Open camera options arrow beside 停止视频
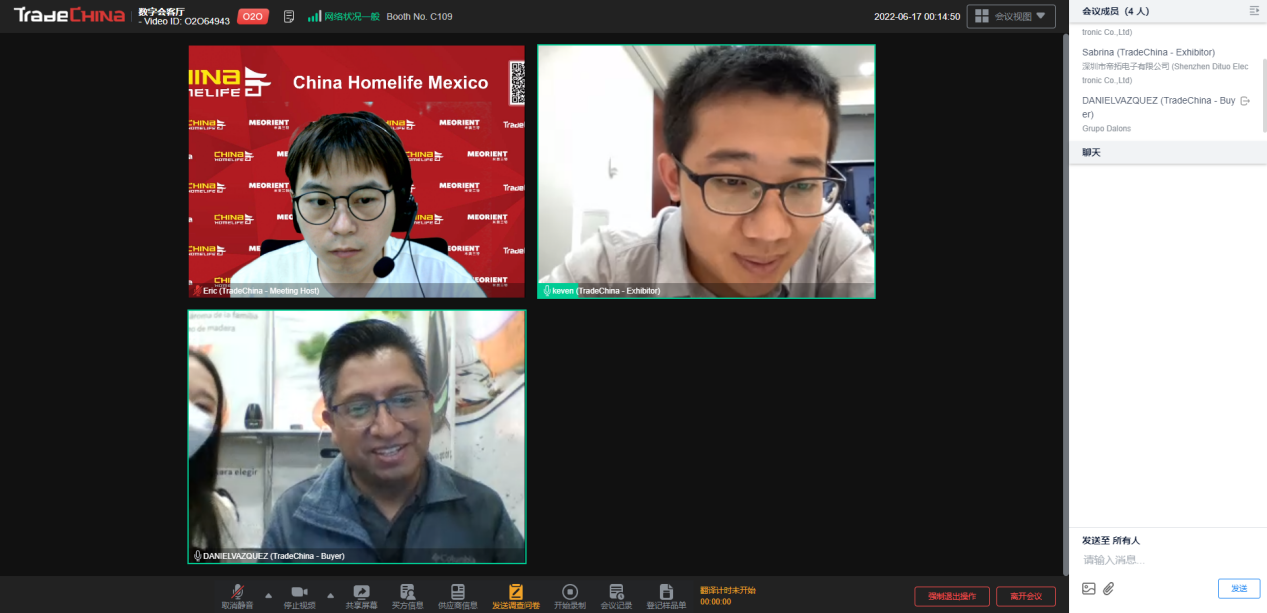 coord(330,595)
